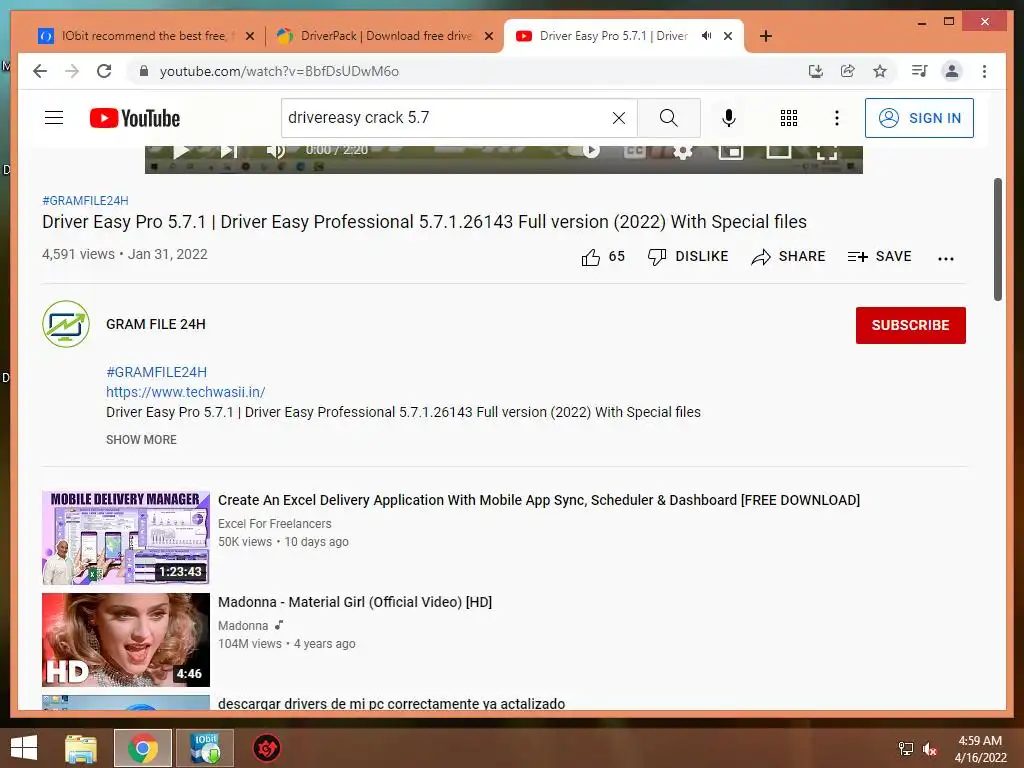This screenshot has height=768, width=1024.
Task: Select the Driver Easy Pro YouTube tab
Action: (613, 36)
